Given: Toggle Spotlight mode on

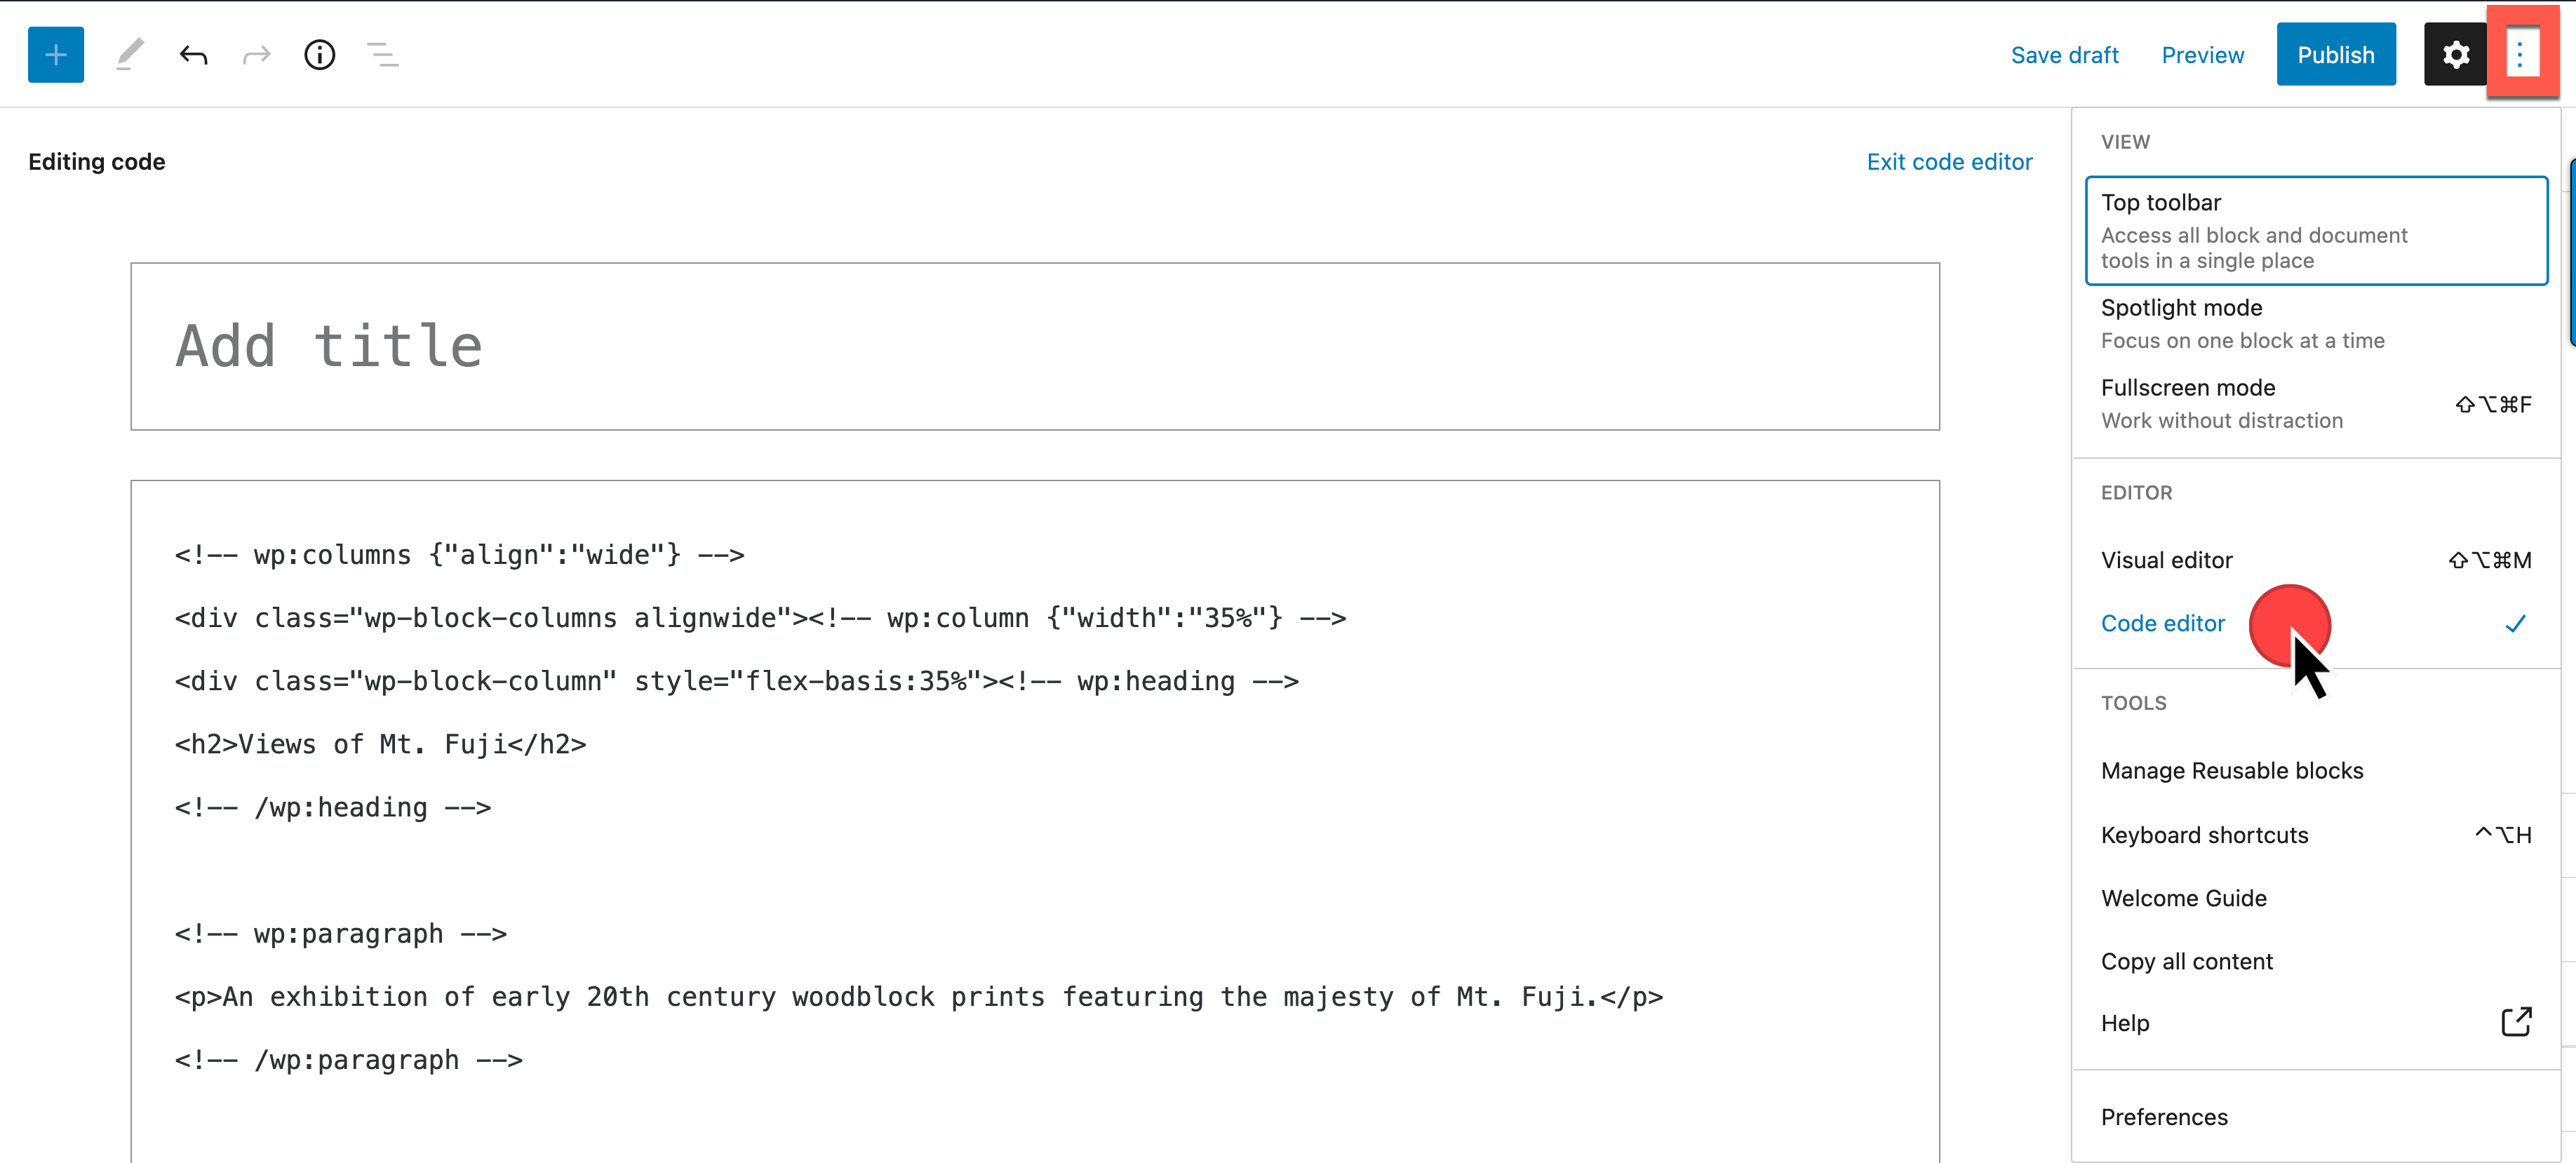Looking at the screenshot, I should pos(2315,323).
